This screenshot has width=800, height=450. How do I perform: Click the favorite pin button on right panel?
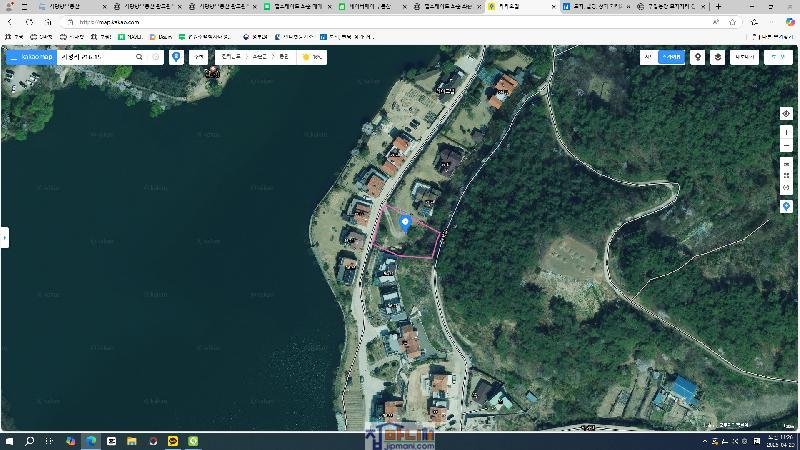(x=786, y=206)
